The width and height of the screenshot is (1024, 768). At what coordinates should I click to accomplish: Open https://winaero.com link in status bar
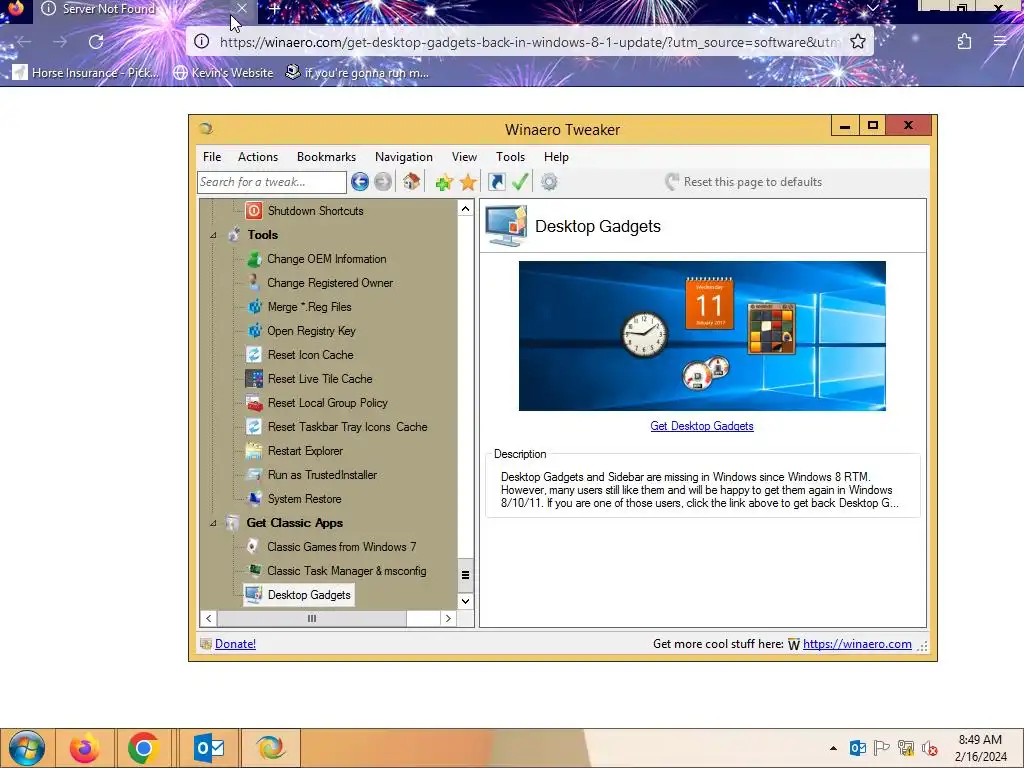(x=857, y=644)
